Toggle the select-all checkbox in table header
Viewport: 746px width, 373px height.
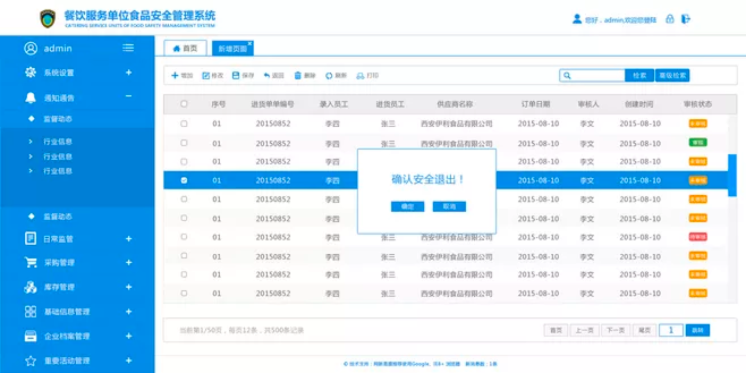[184, 104]
